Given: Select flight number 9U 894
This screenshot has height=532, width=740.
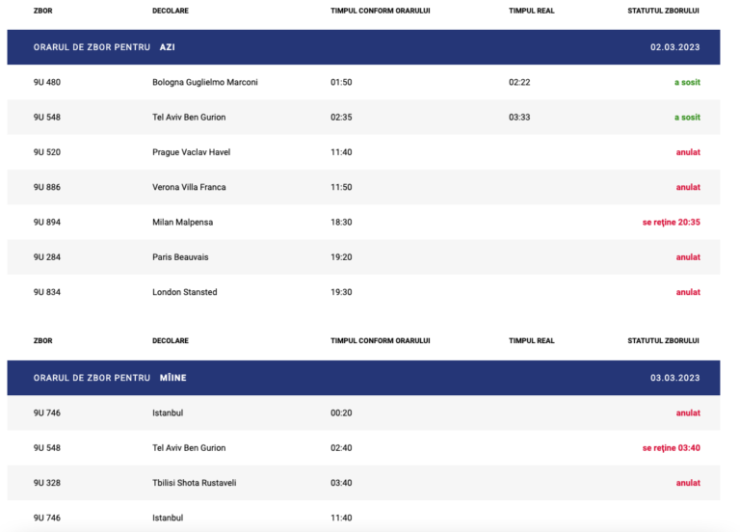Looking at the screenshot, I should pos(47,222).
